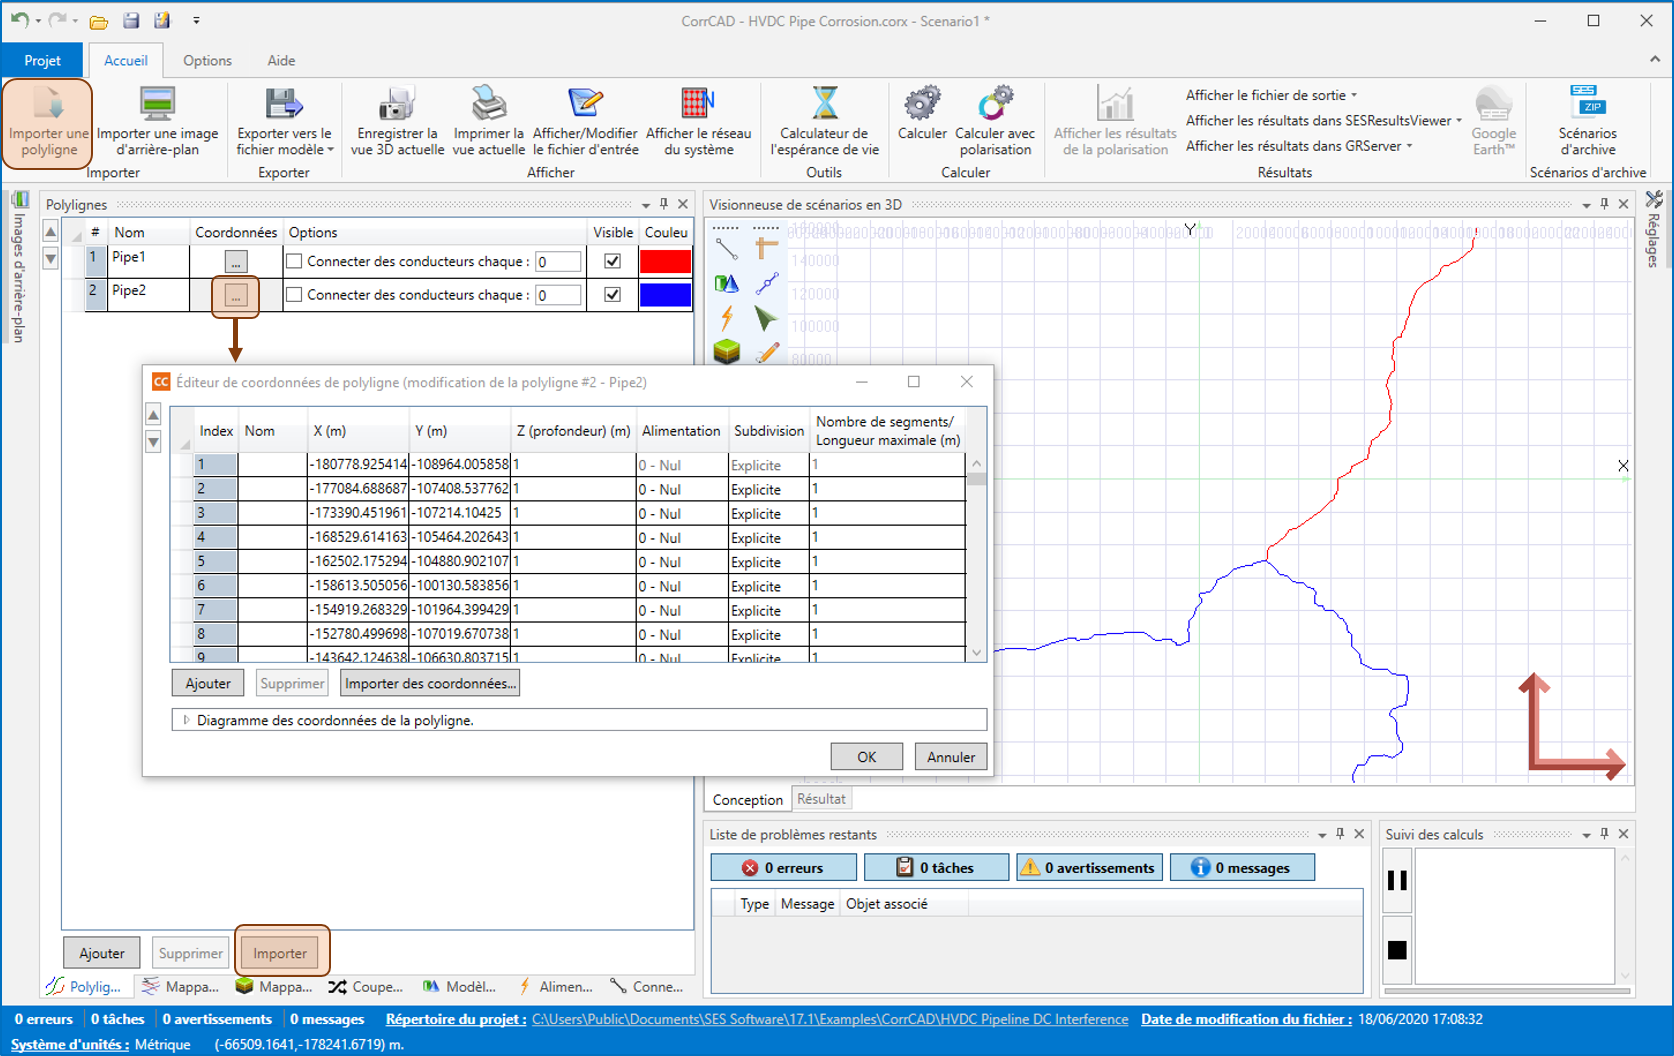Click the Importer une polyligne ribbon icon
The image size is (1674, 1056).
48,103
